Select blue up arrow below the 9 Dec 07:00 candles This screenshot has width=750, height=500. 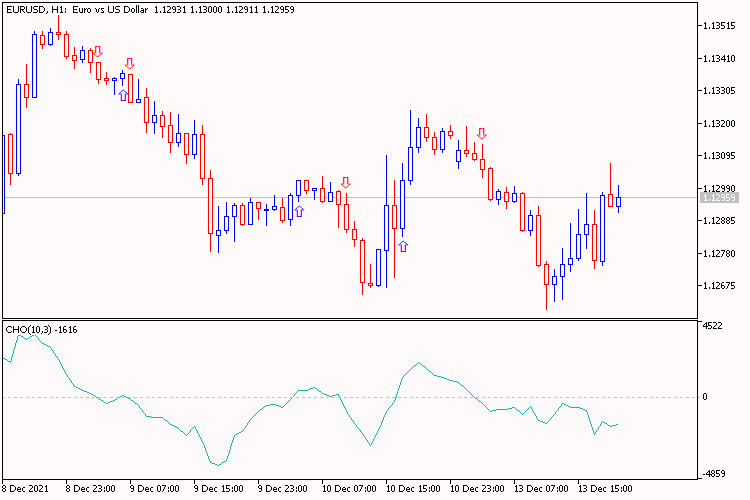point(123,95)
